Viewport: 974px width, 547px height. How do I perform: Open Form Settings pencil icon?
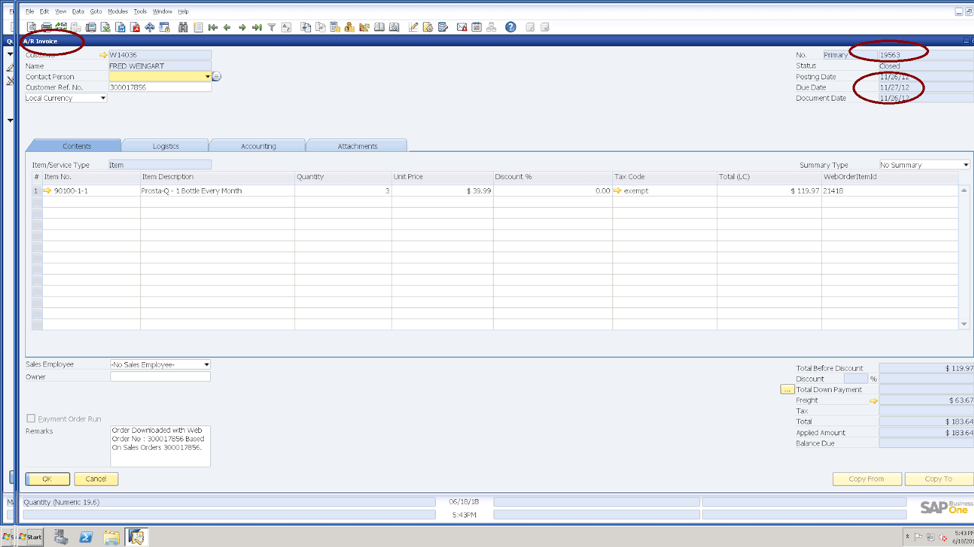(x=413, y=27)
